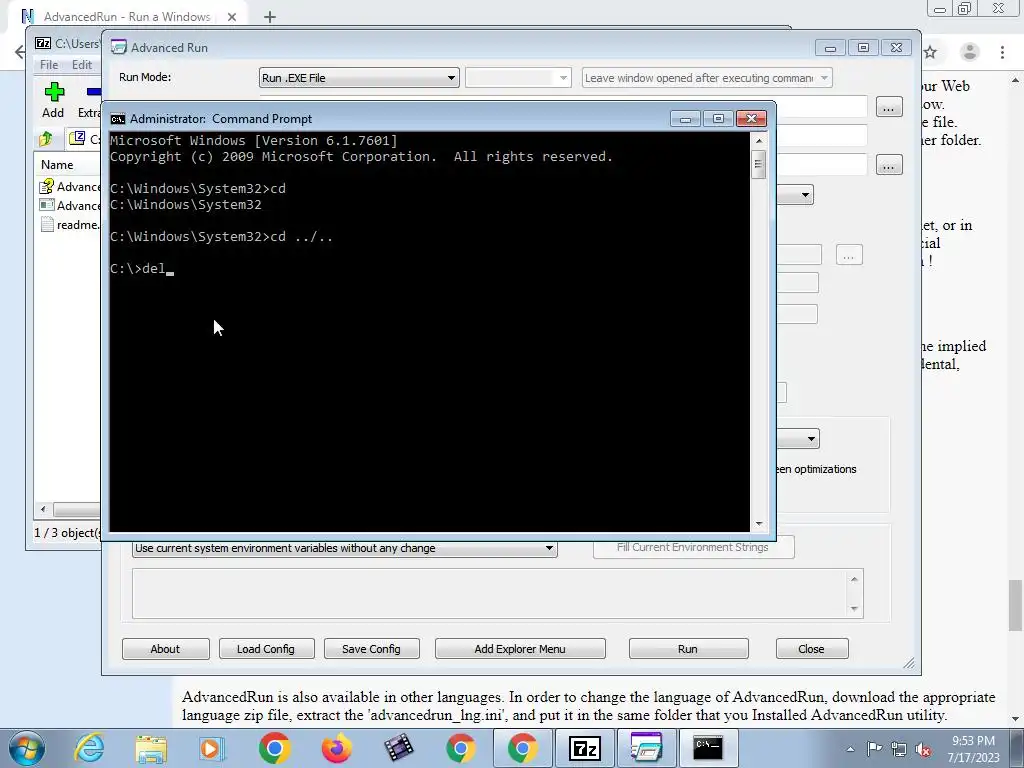
Task: Click 7-Zip horizontal scroll left arrow
Action: [x=43, y=509]
